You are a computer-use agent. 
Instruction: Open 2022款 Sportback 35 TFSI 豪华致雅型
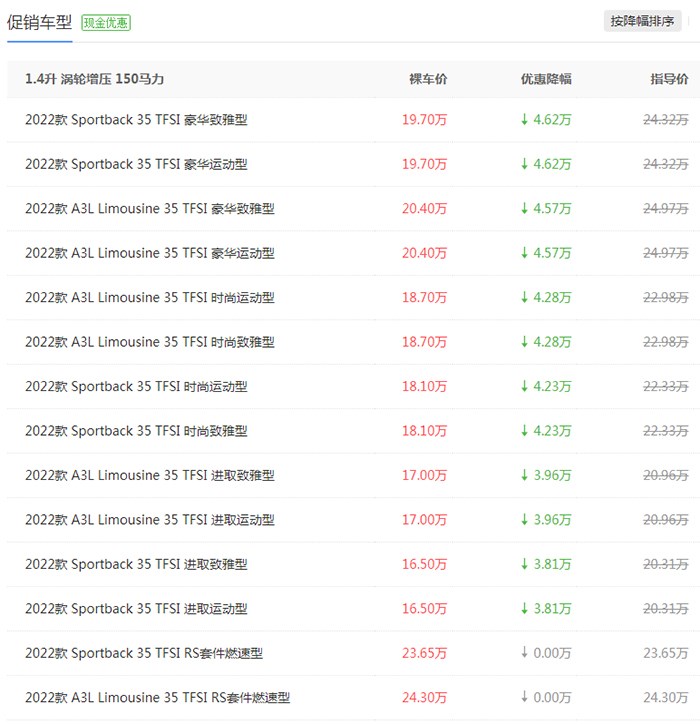pos(136,120)
